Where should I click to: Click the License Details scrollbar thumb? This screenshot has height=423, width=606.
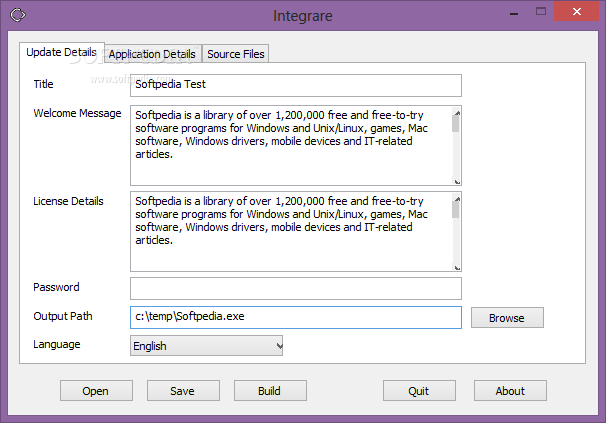(x=456, y=210)
